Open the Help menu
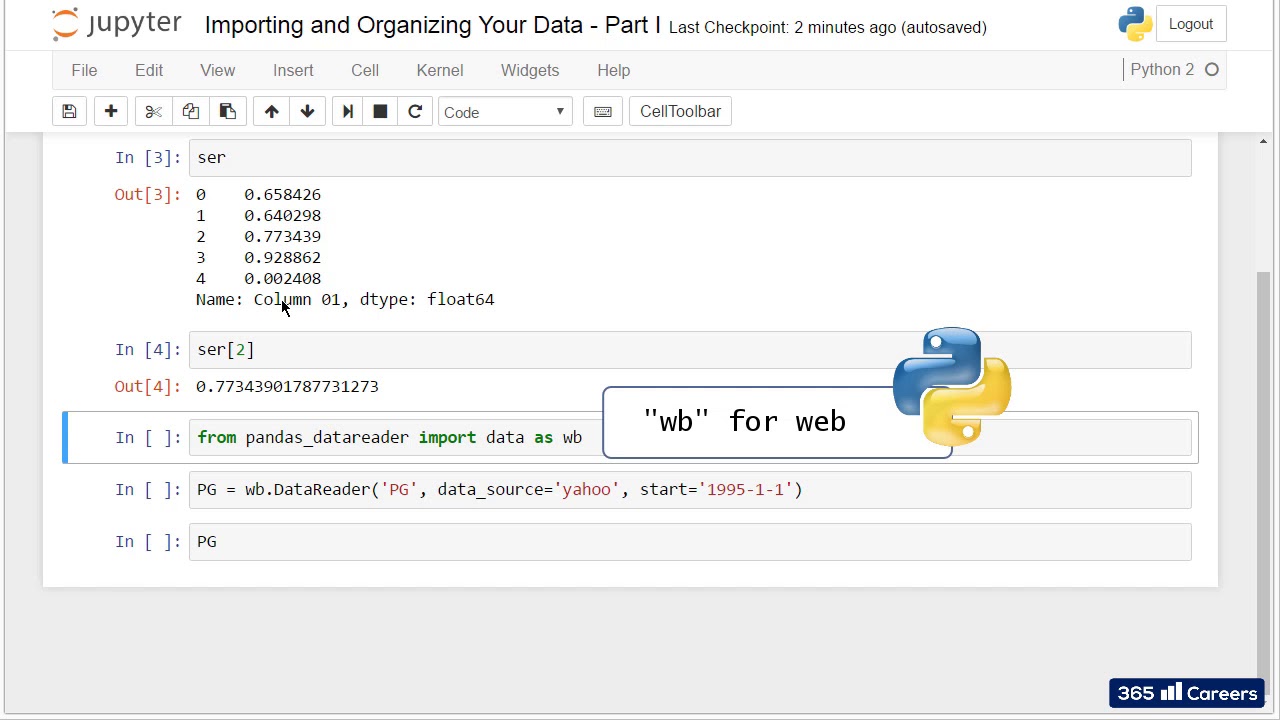1280x720 pixels. pyautogui.click(x=614, y=70)
